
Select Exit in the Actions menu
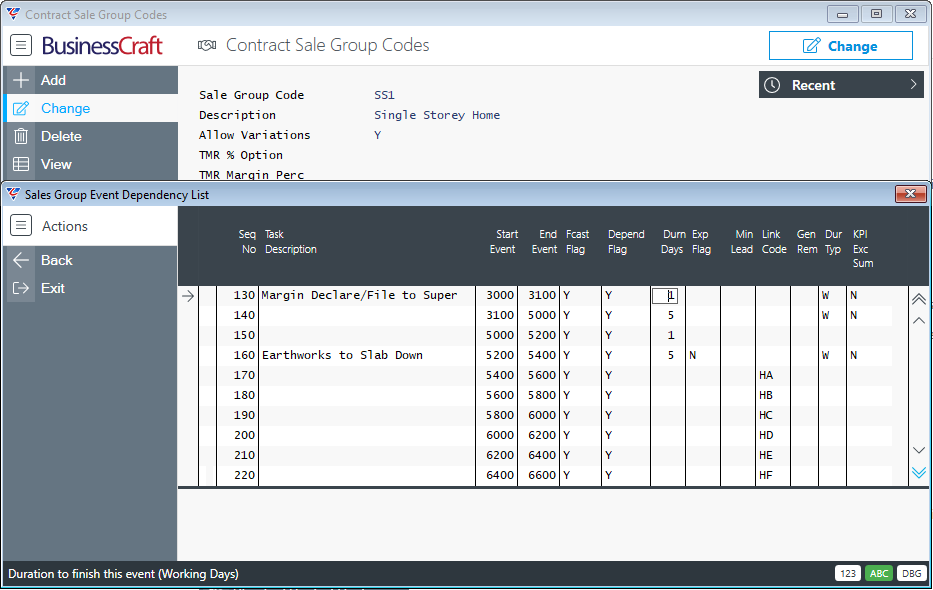click(x=90, y=288)
